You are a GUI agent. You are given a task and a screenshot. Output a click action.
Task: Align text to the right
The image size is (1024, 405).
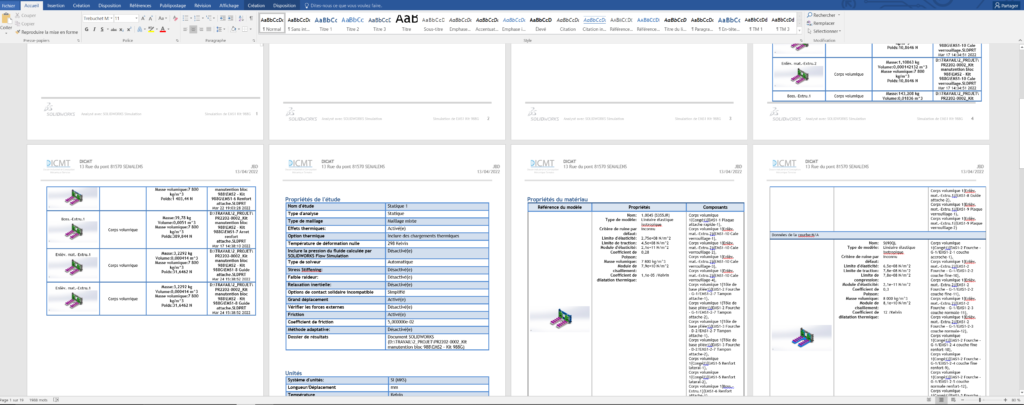click(201, 29)
